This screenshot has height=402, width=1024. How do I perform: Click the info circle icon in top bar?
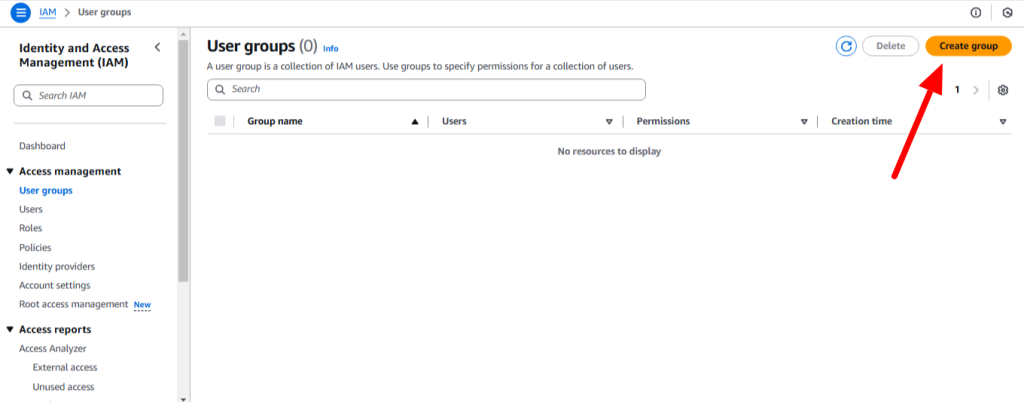coord(976,12)
